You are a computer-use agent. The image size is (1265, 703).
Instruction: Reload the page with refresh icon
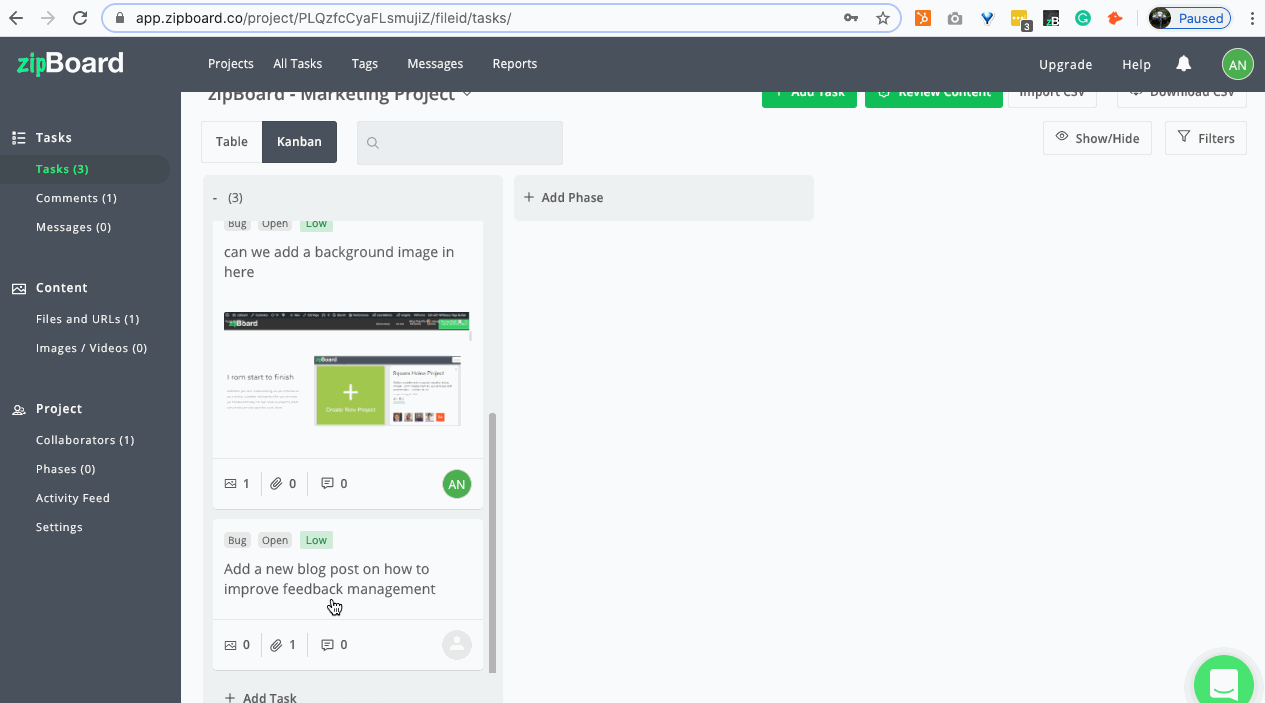(x=80, y=18)
